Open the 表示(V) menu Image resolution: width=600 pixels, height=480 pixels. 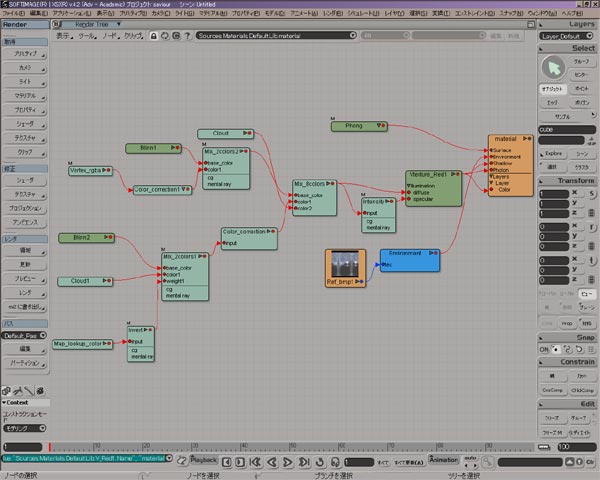pyautogui.click(x=105, y=13)
